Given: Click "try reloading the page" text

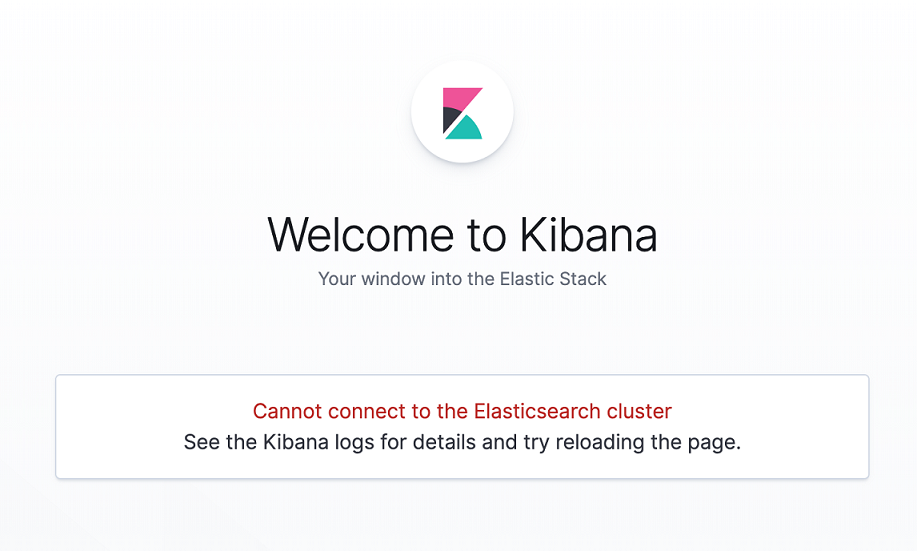Looking at the screenshot, I should click(x=631, y=442).
